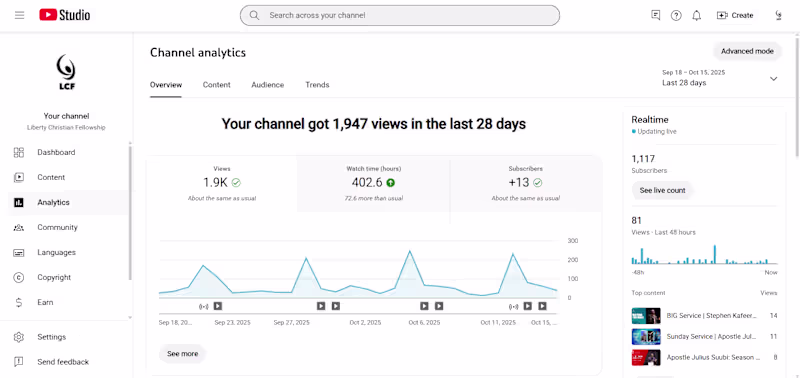This screenshot has width=800, height=378.
Task: Click the live stream marker near Oct 11
Action: pos(514,306)
